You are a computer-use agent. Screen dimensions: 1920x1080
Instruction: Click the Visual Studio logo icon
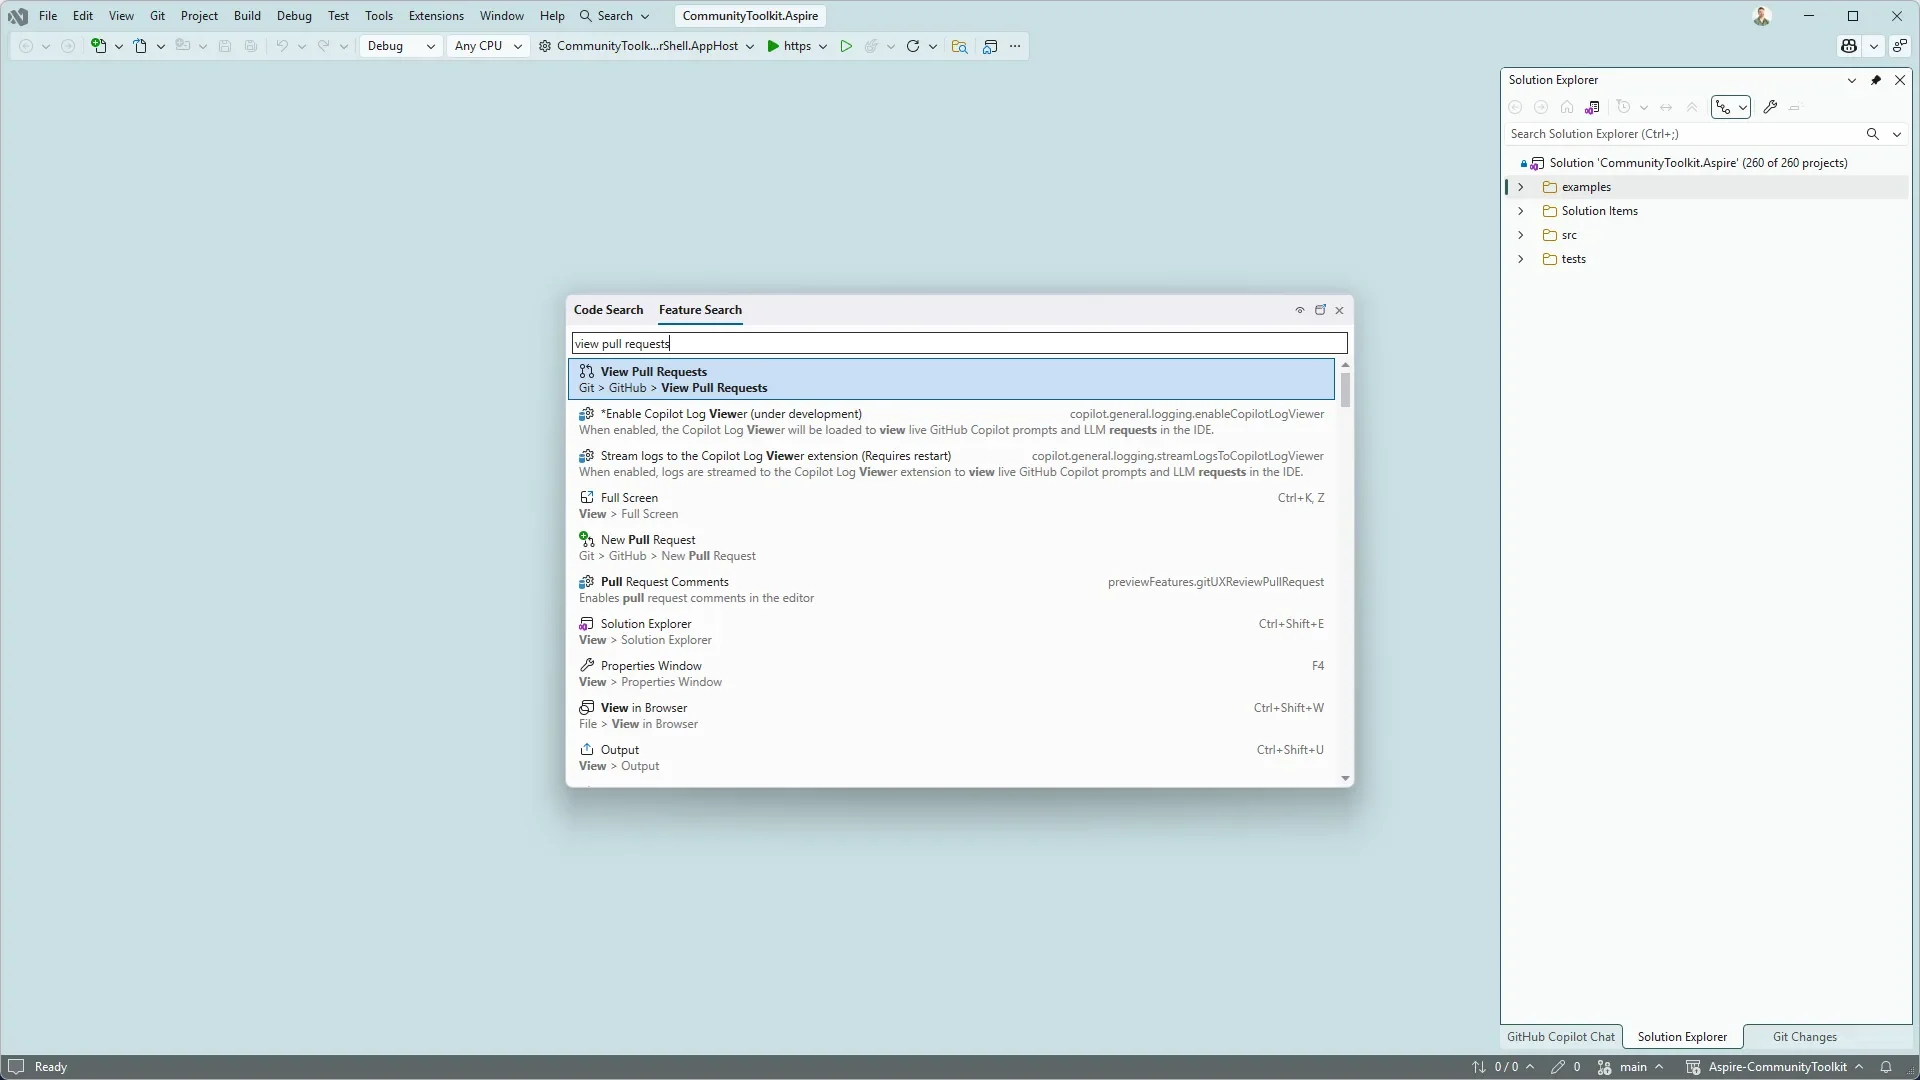click(x=17, y=16)
